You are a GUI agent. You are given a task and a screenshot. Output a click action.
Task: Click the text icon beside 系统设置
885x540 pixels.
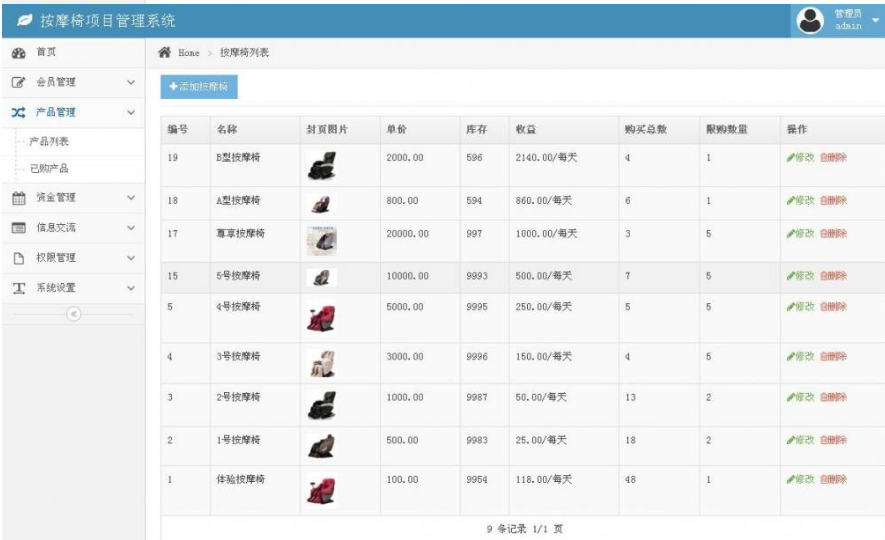(19, 288)
